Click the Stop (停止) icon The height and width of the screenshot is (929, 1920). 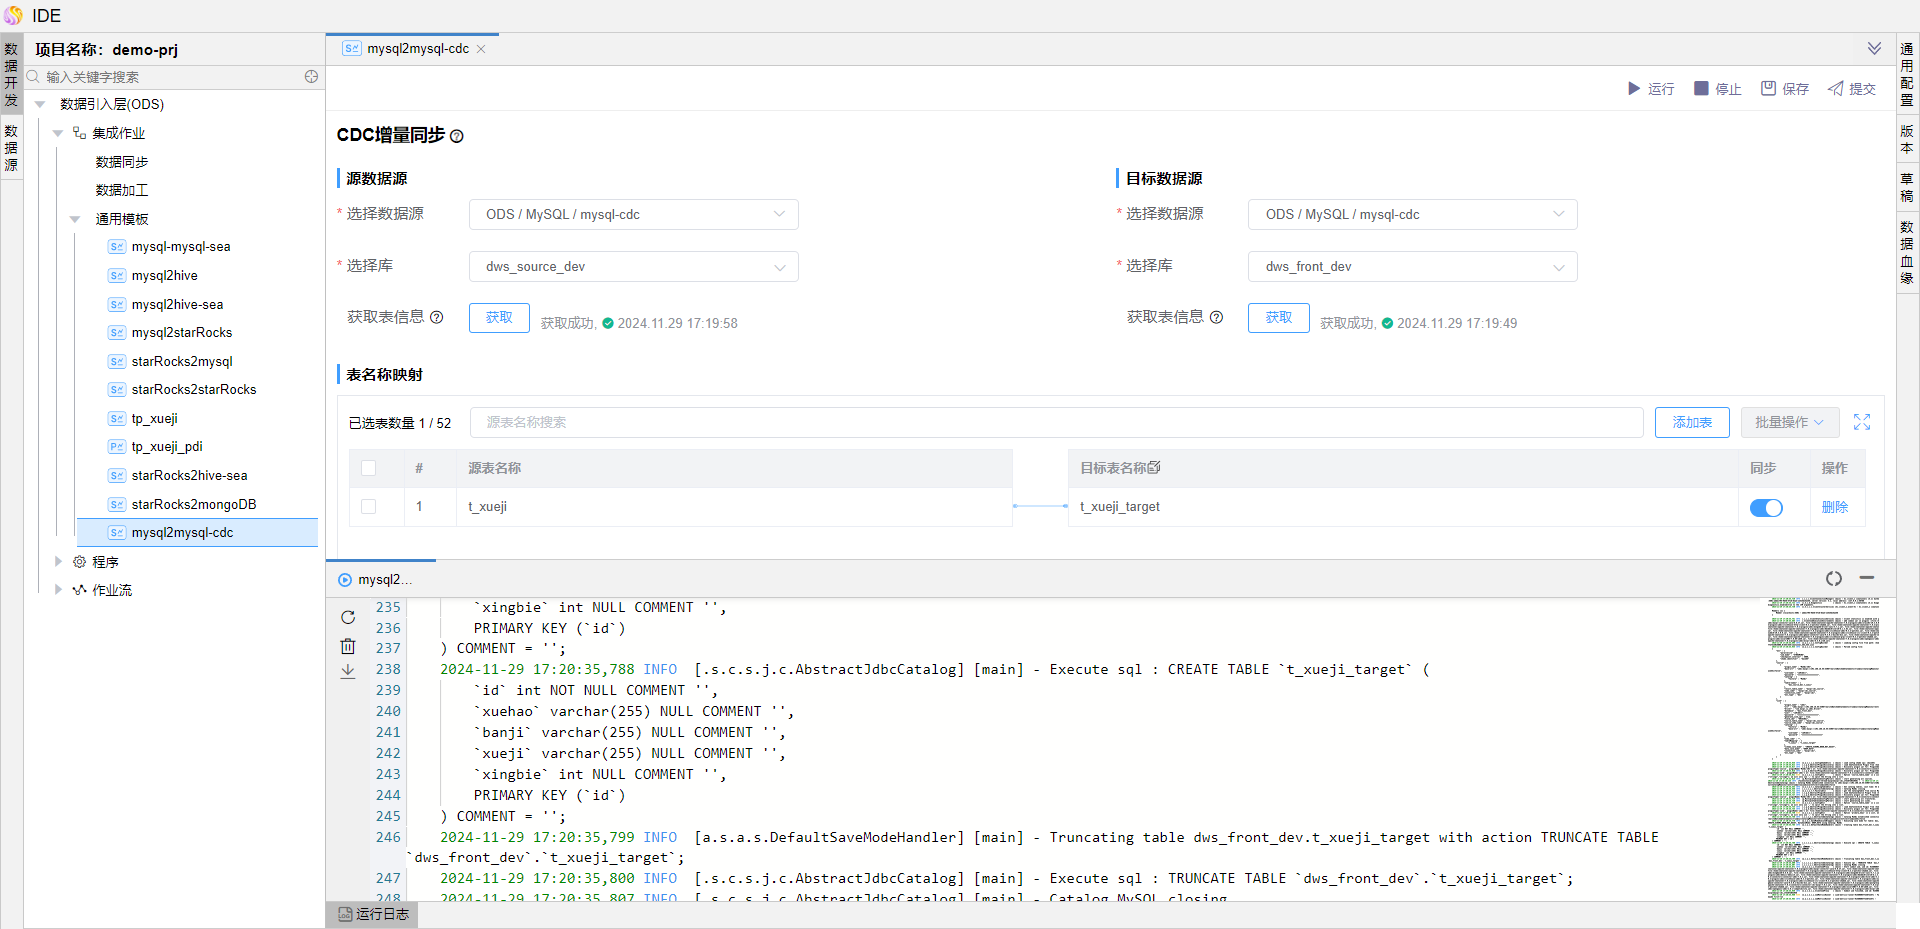pos(1701,89)
